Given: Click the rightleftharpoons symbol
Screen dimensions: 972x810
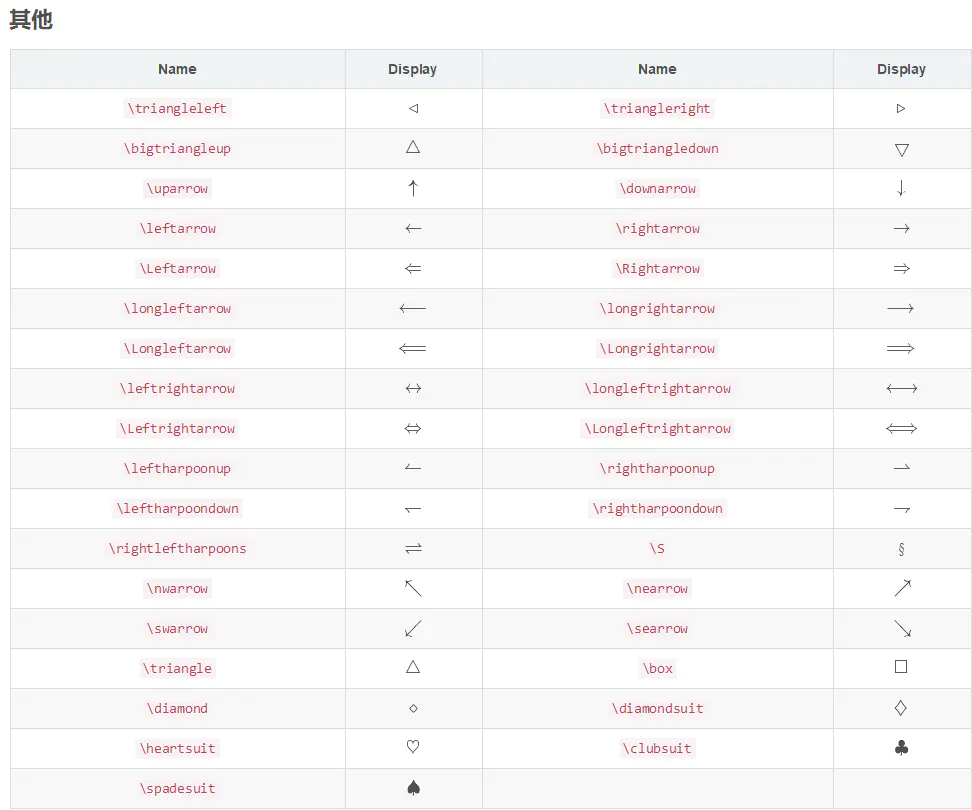Looking at the screenshot, I should (x=413, y=548).
